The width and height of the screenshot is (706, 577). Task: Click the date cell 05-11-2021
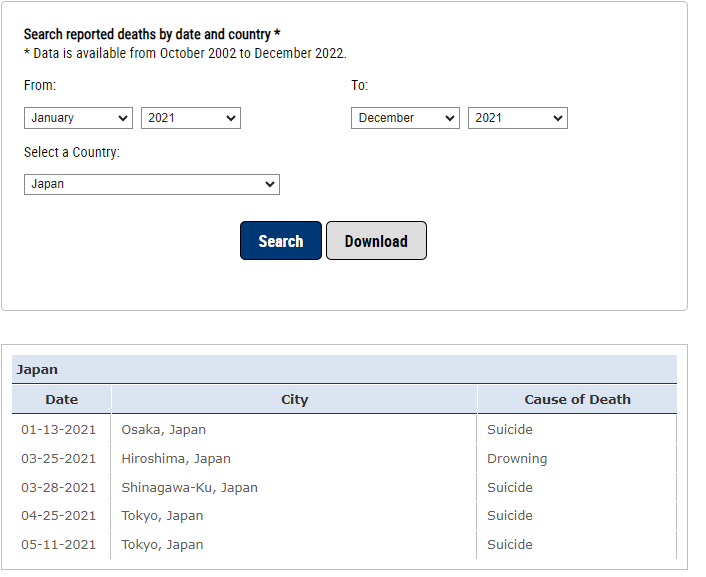(x=59, y=545)
